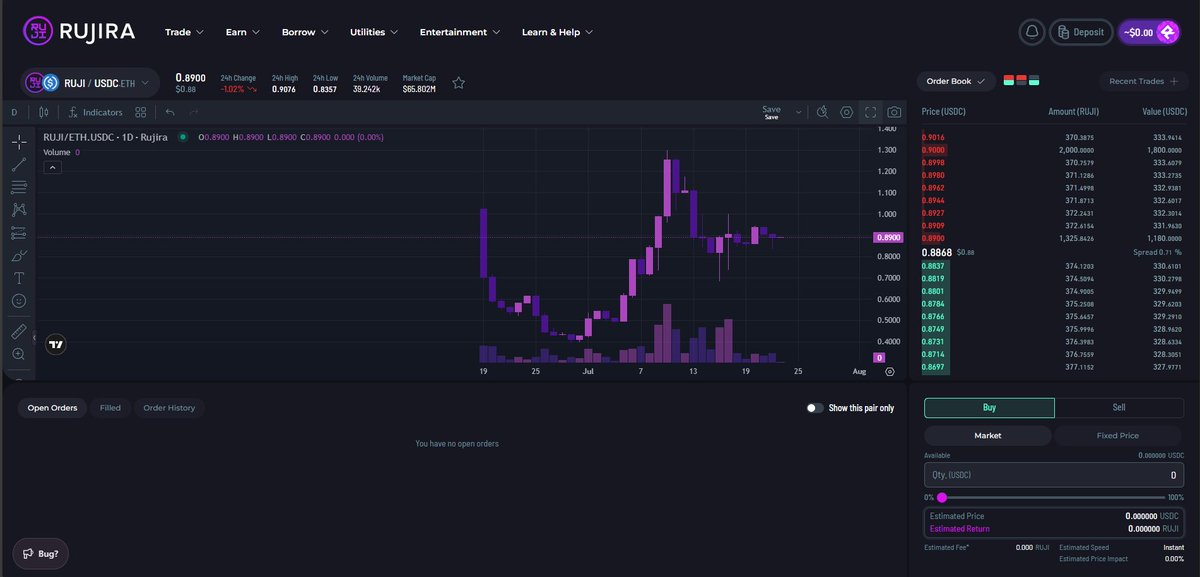Image resolution: width=1200 pixels, height=577 pixels.
Task: Click the Rujira logo
Action: (78, 32)
